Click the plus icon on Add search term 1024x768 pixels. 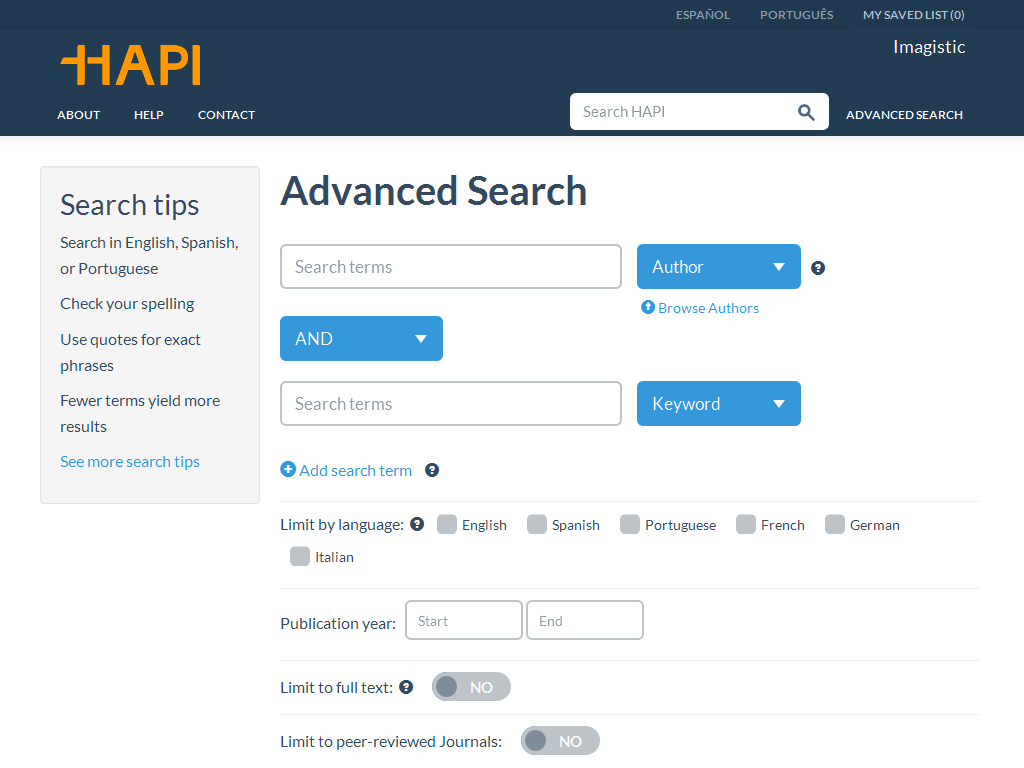[x=288, y=470]
